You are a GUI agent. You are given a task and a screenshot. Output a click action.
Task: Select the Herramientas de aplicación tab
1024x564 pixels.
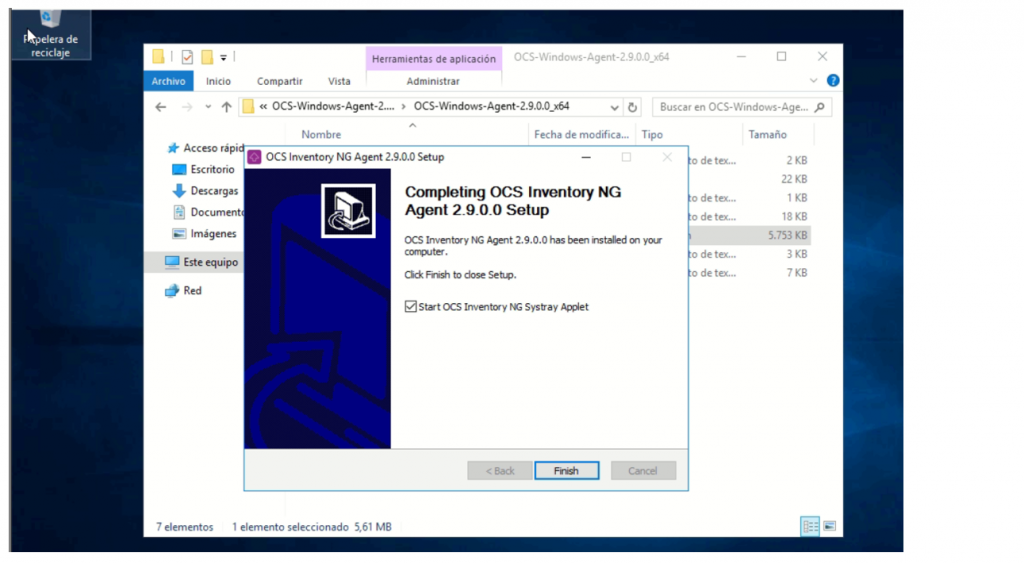[x=434, y=59]
